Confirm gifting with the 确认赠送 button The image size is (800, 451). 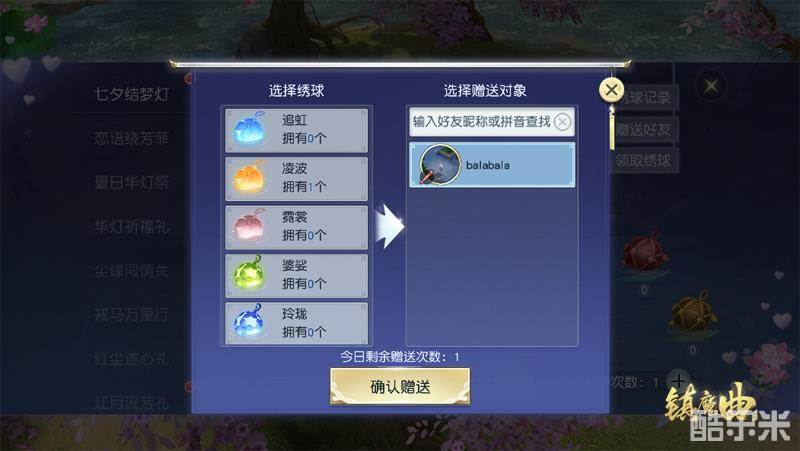pos(400,387)
